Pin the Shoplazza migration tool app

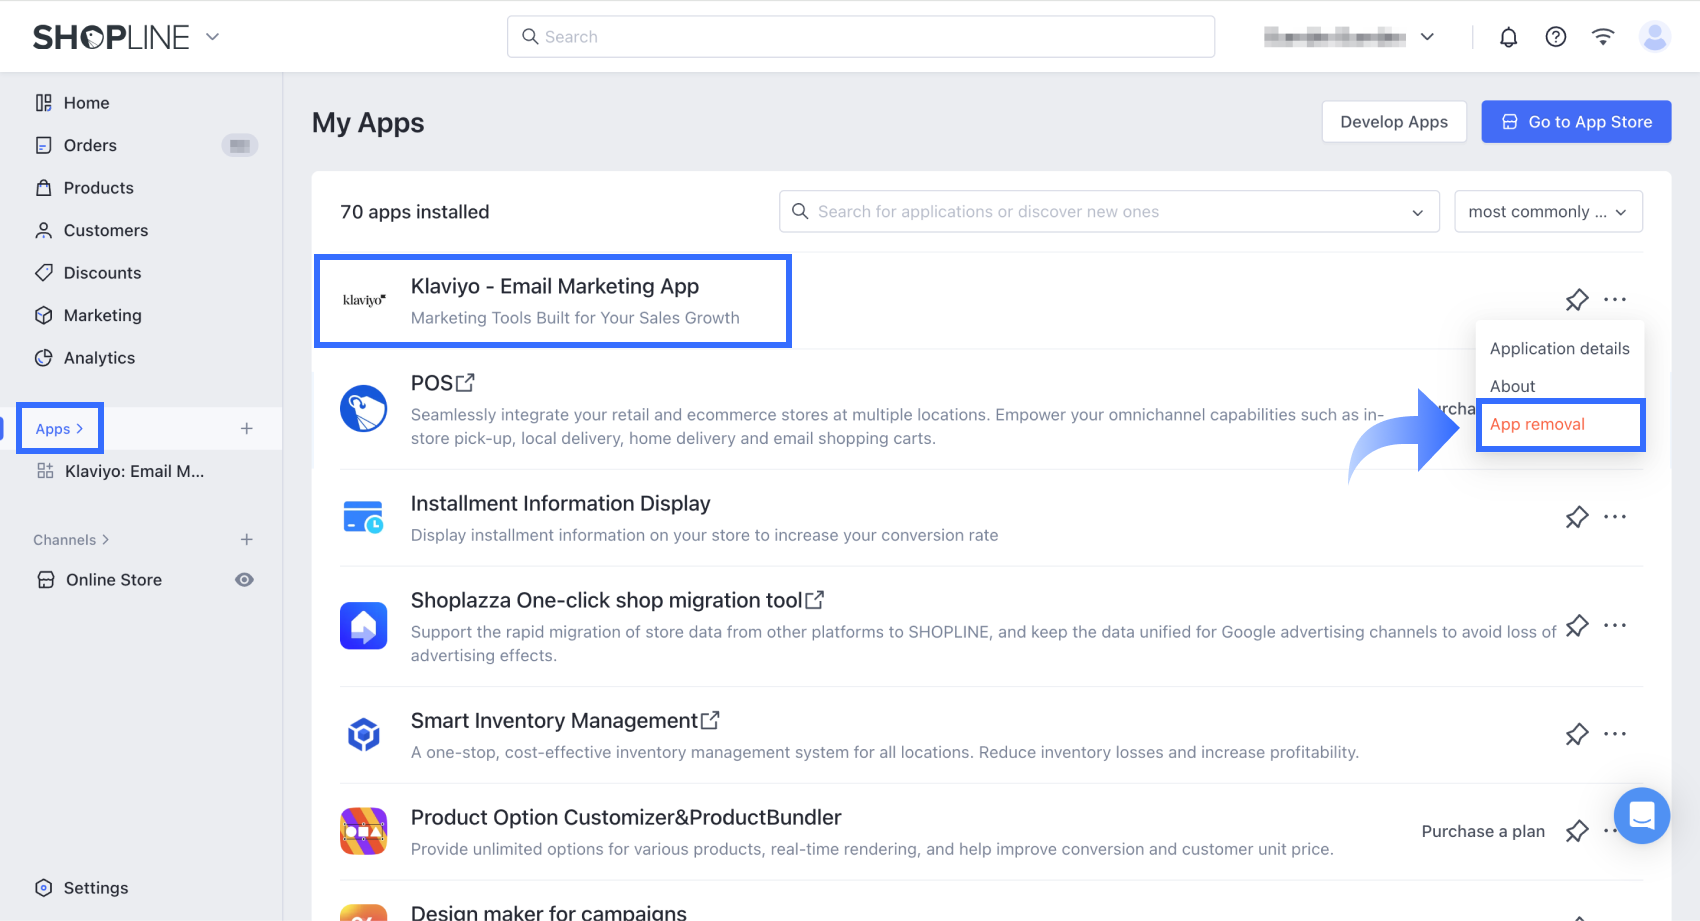1576,626
